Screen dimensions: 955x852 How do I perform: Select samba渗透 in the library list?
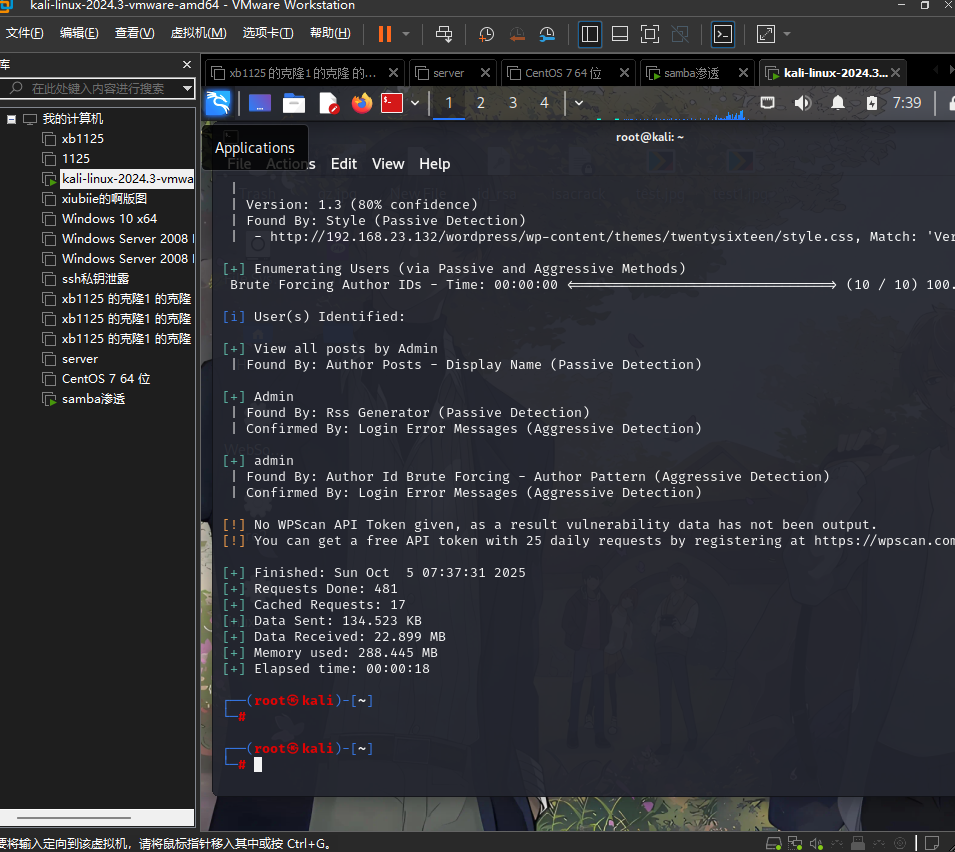pyautogui.click(x=93, y=399)
